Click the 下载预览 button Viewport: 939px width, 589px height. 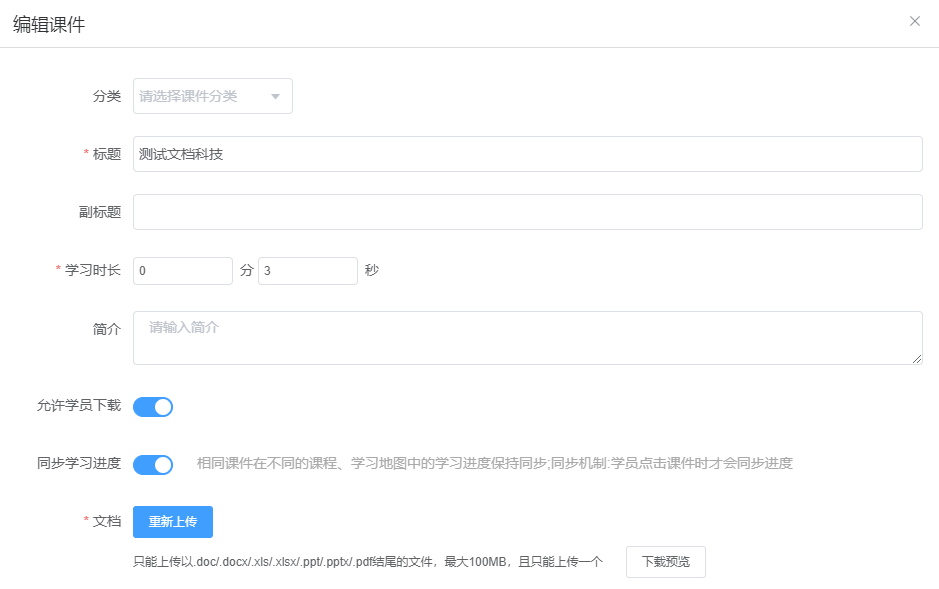[x=665, y=562]
